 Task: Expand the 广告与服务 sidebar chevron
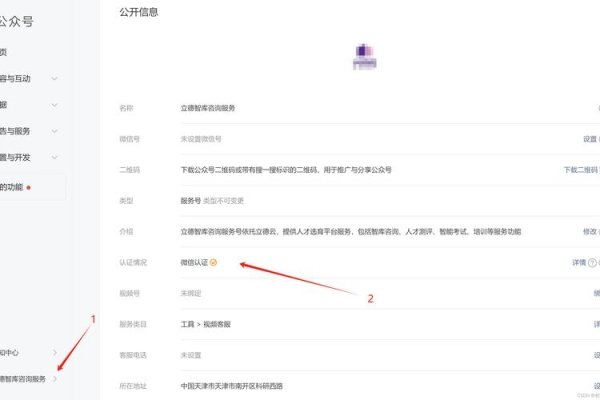coord(54,131)
